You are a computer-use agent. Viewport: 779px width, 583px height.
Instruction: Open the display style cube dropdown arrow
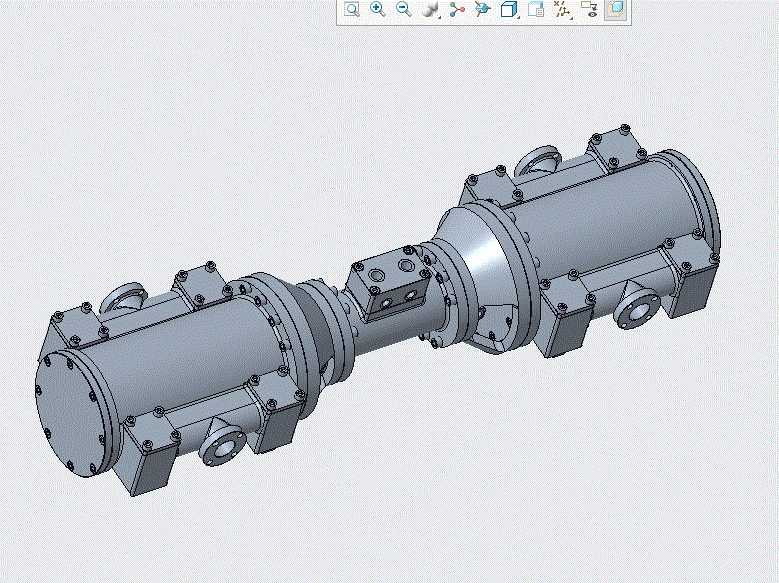point(519,18)
